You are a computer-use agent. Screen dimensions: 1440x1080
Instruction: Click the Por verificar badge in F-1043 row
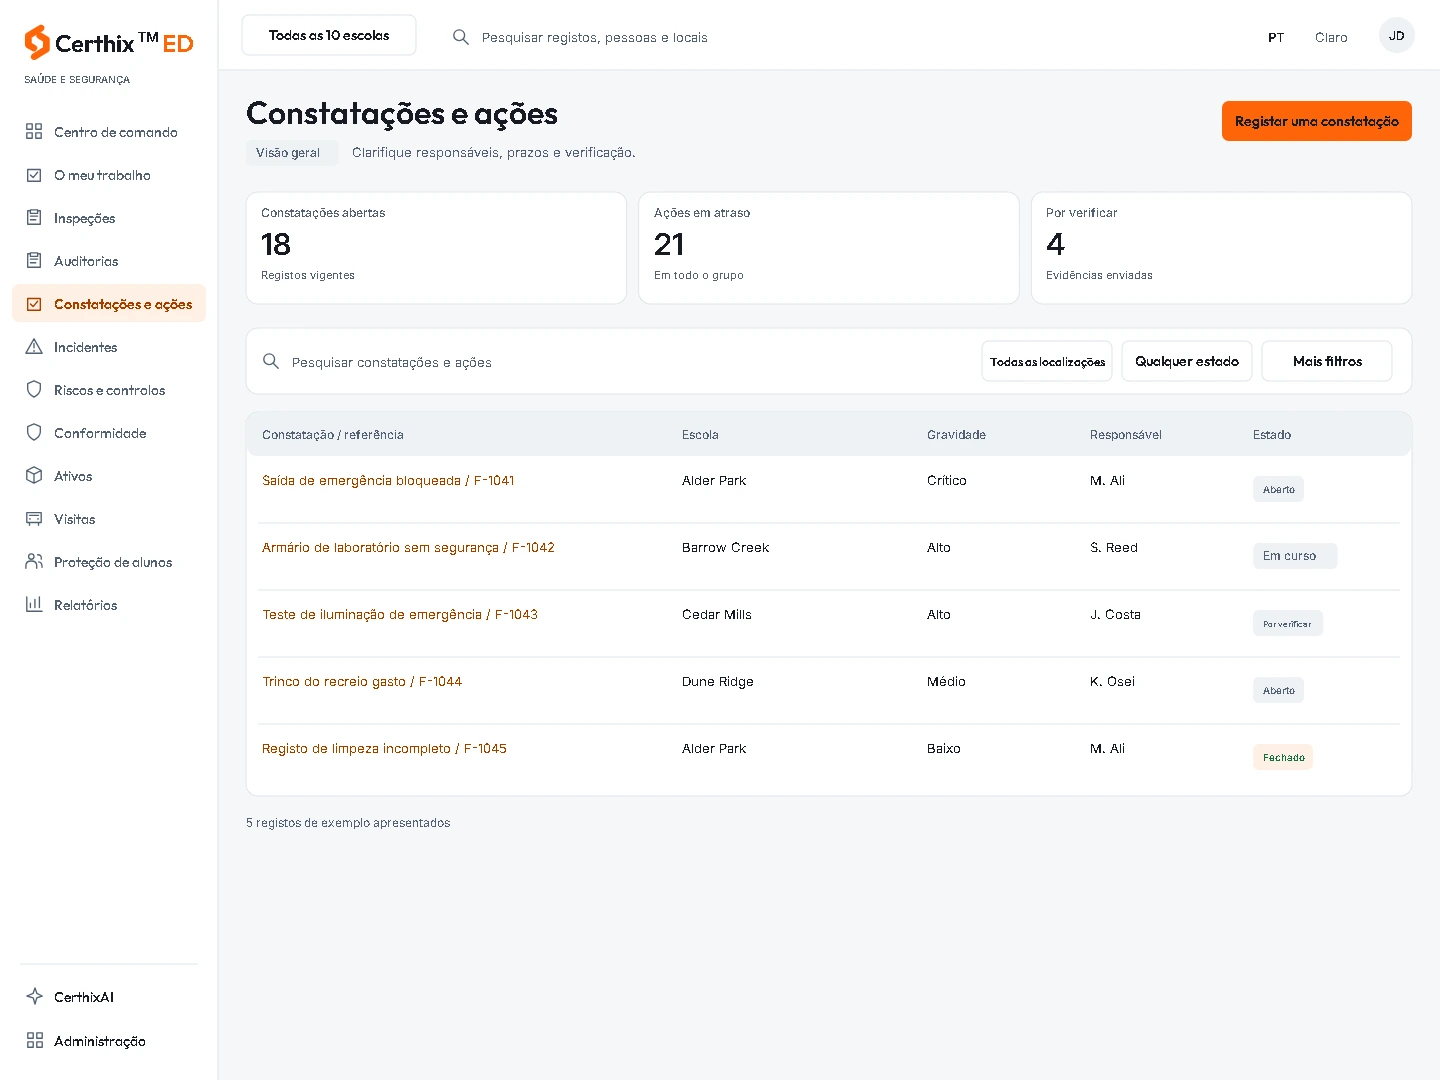(x=1288, y=623)
